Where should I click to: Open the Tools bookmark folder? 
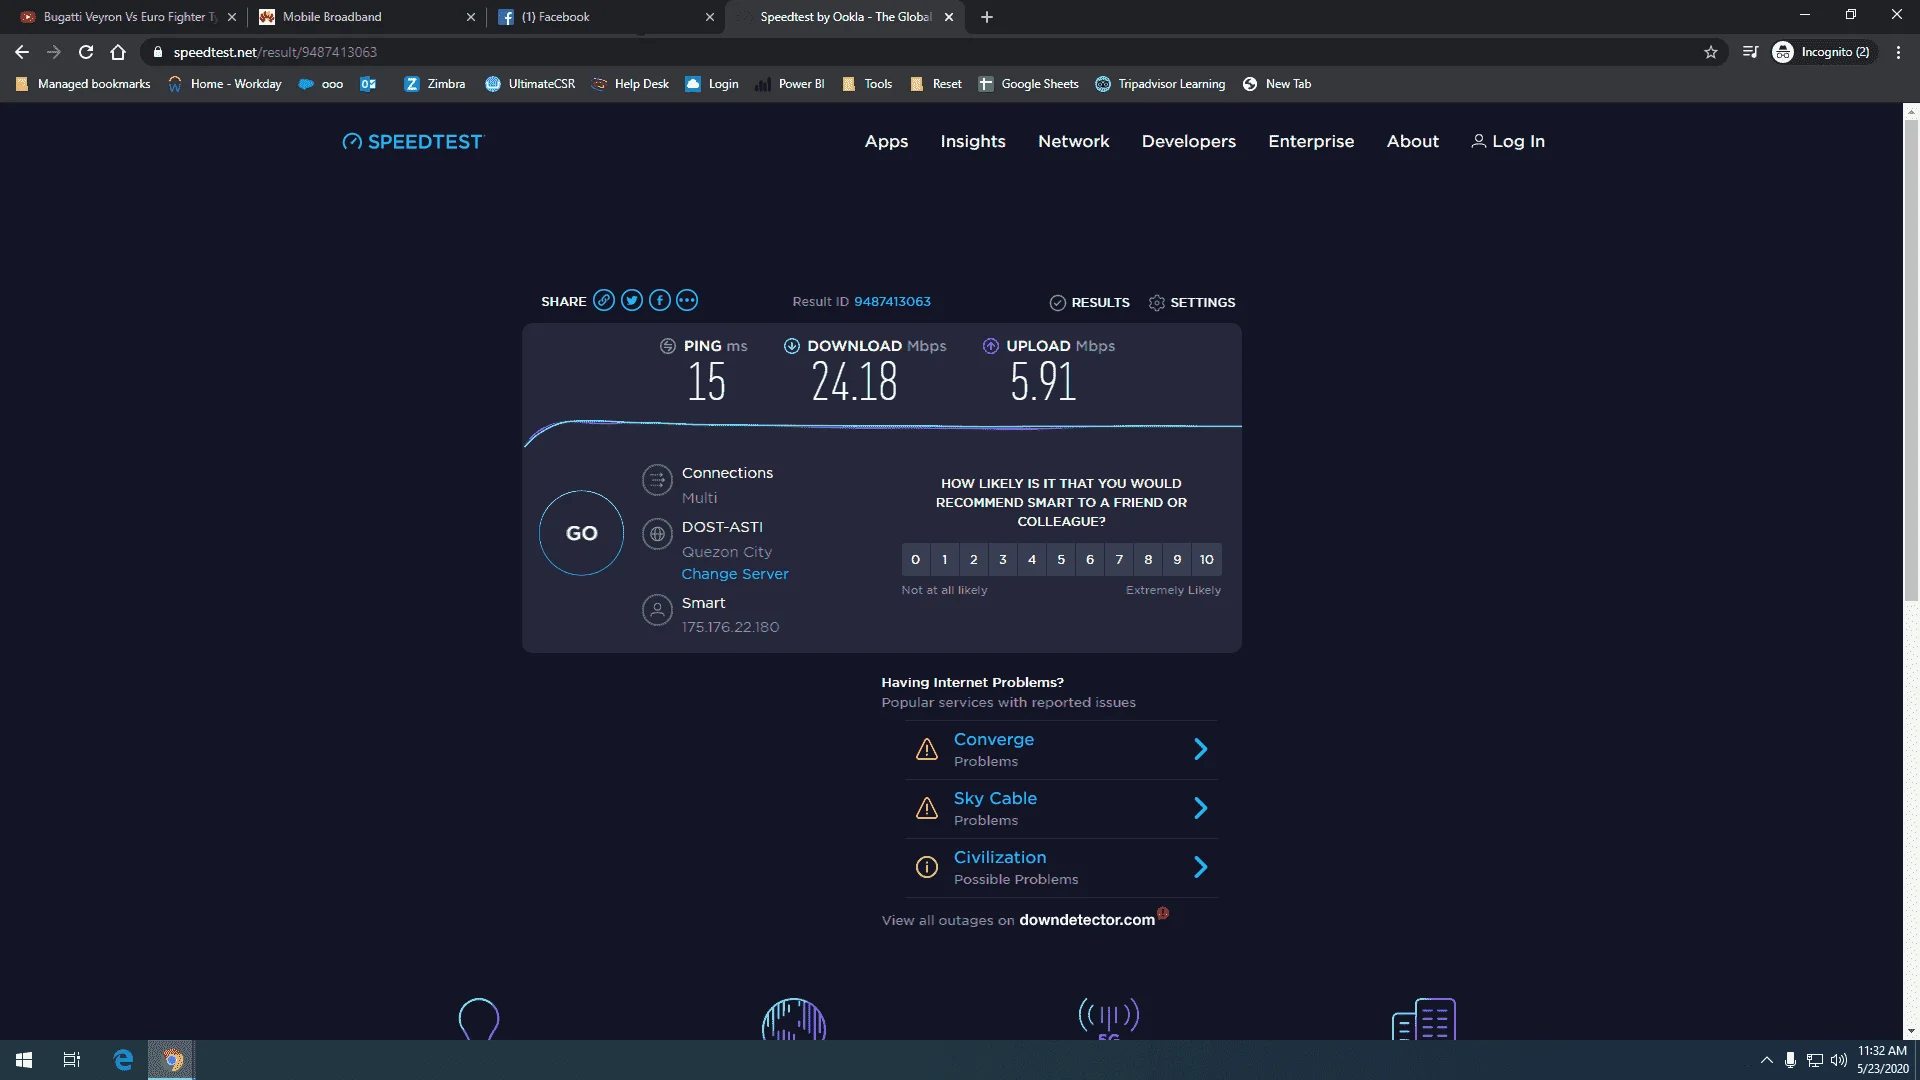click(x=867, y=84)
